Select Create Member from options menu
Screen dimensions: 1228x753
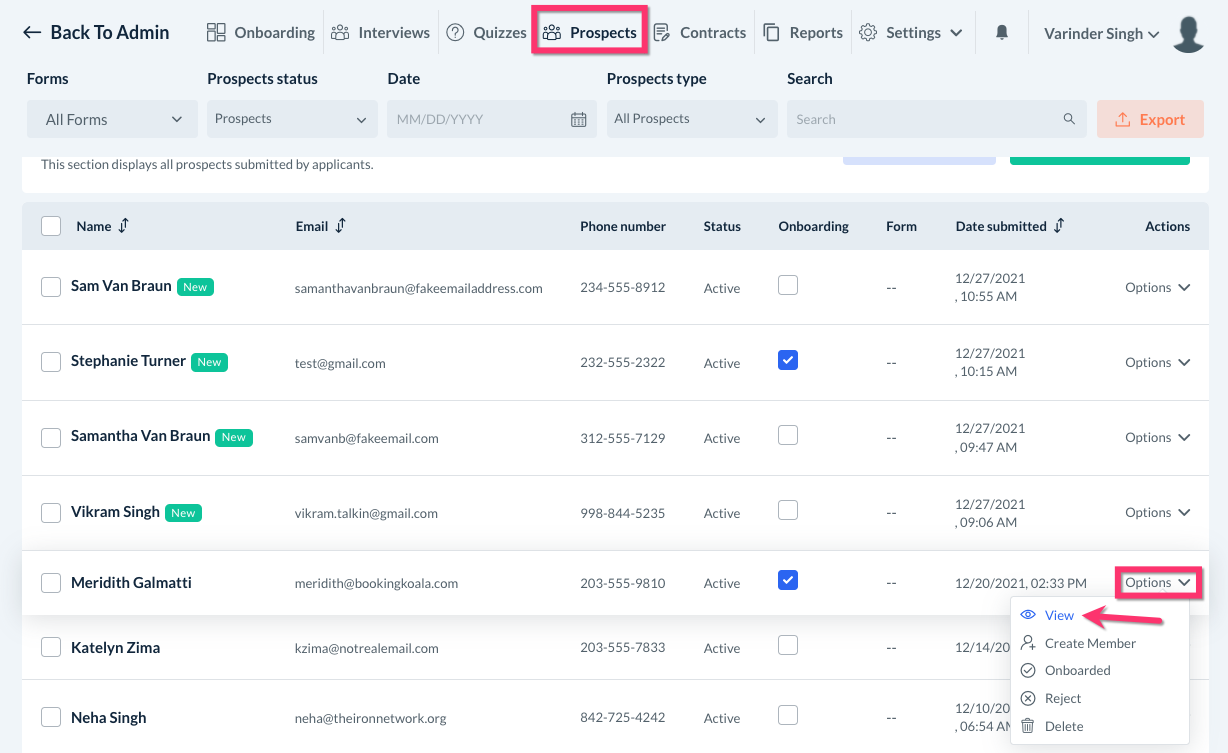(x=1090, y=643)
